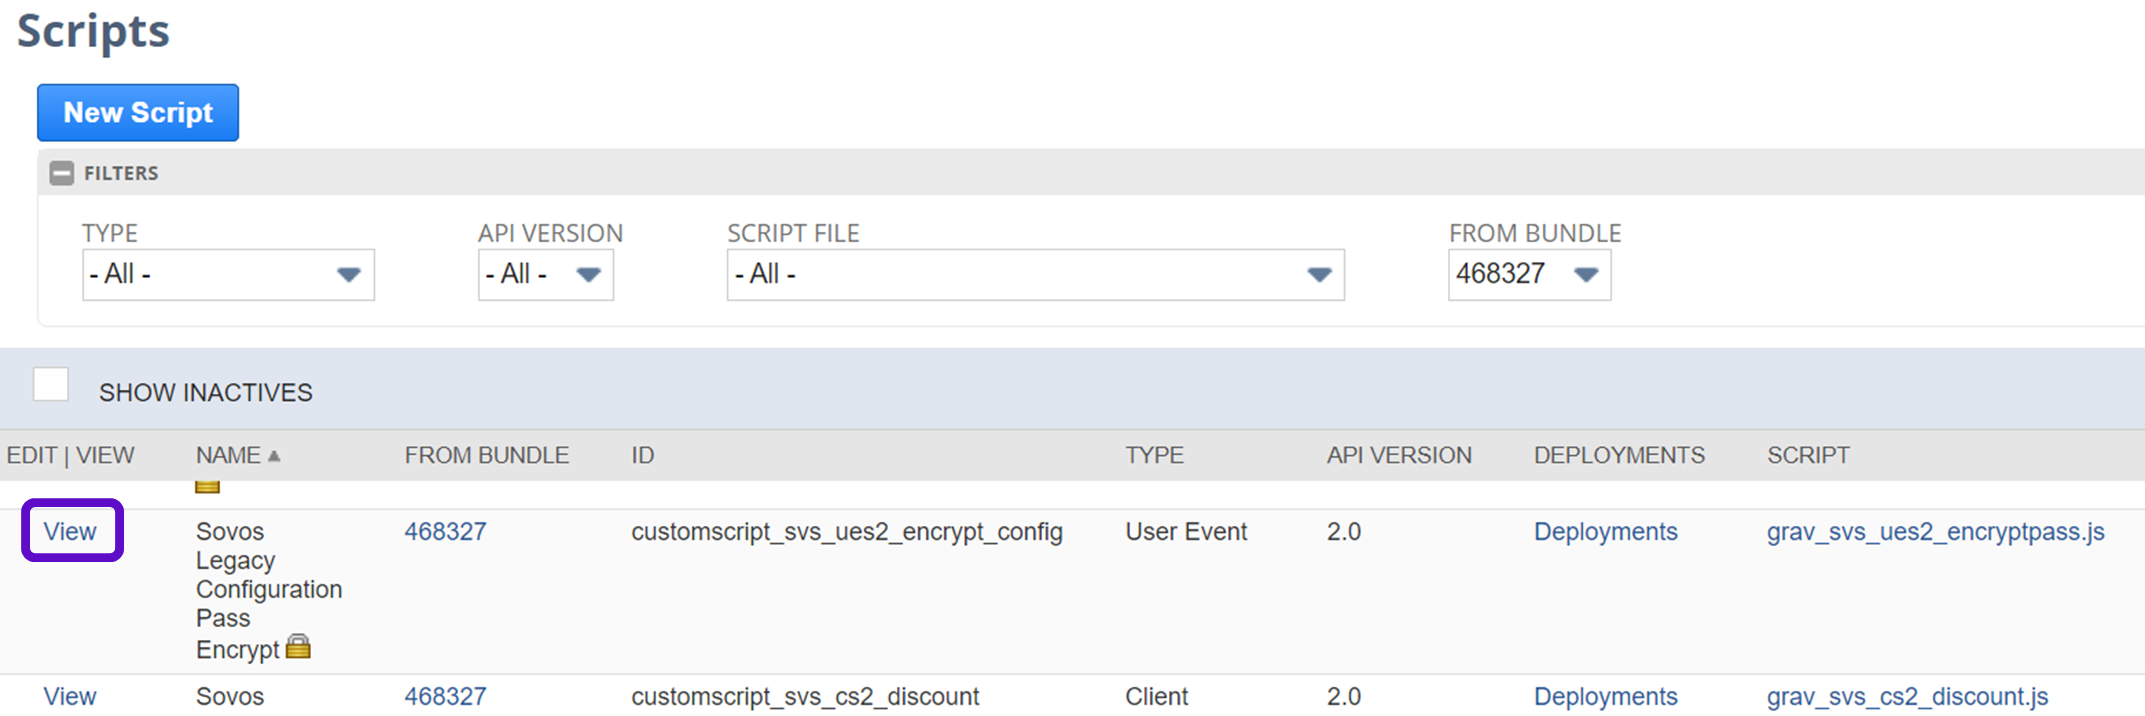Open the Type filter dropdown
2145x716 pixels.
pyautogui.click(x=228, y=274)
